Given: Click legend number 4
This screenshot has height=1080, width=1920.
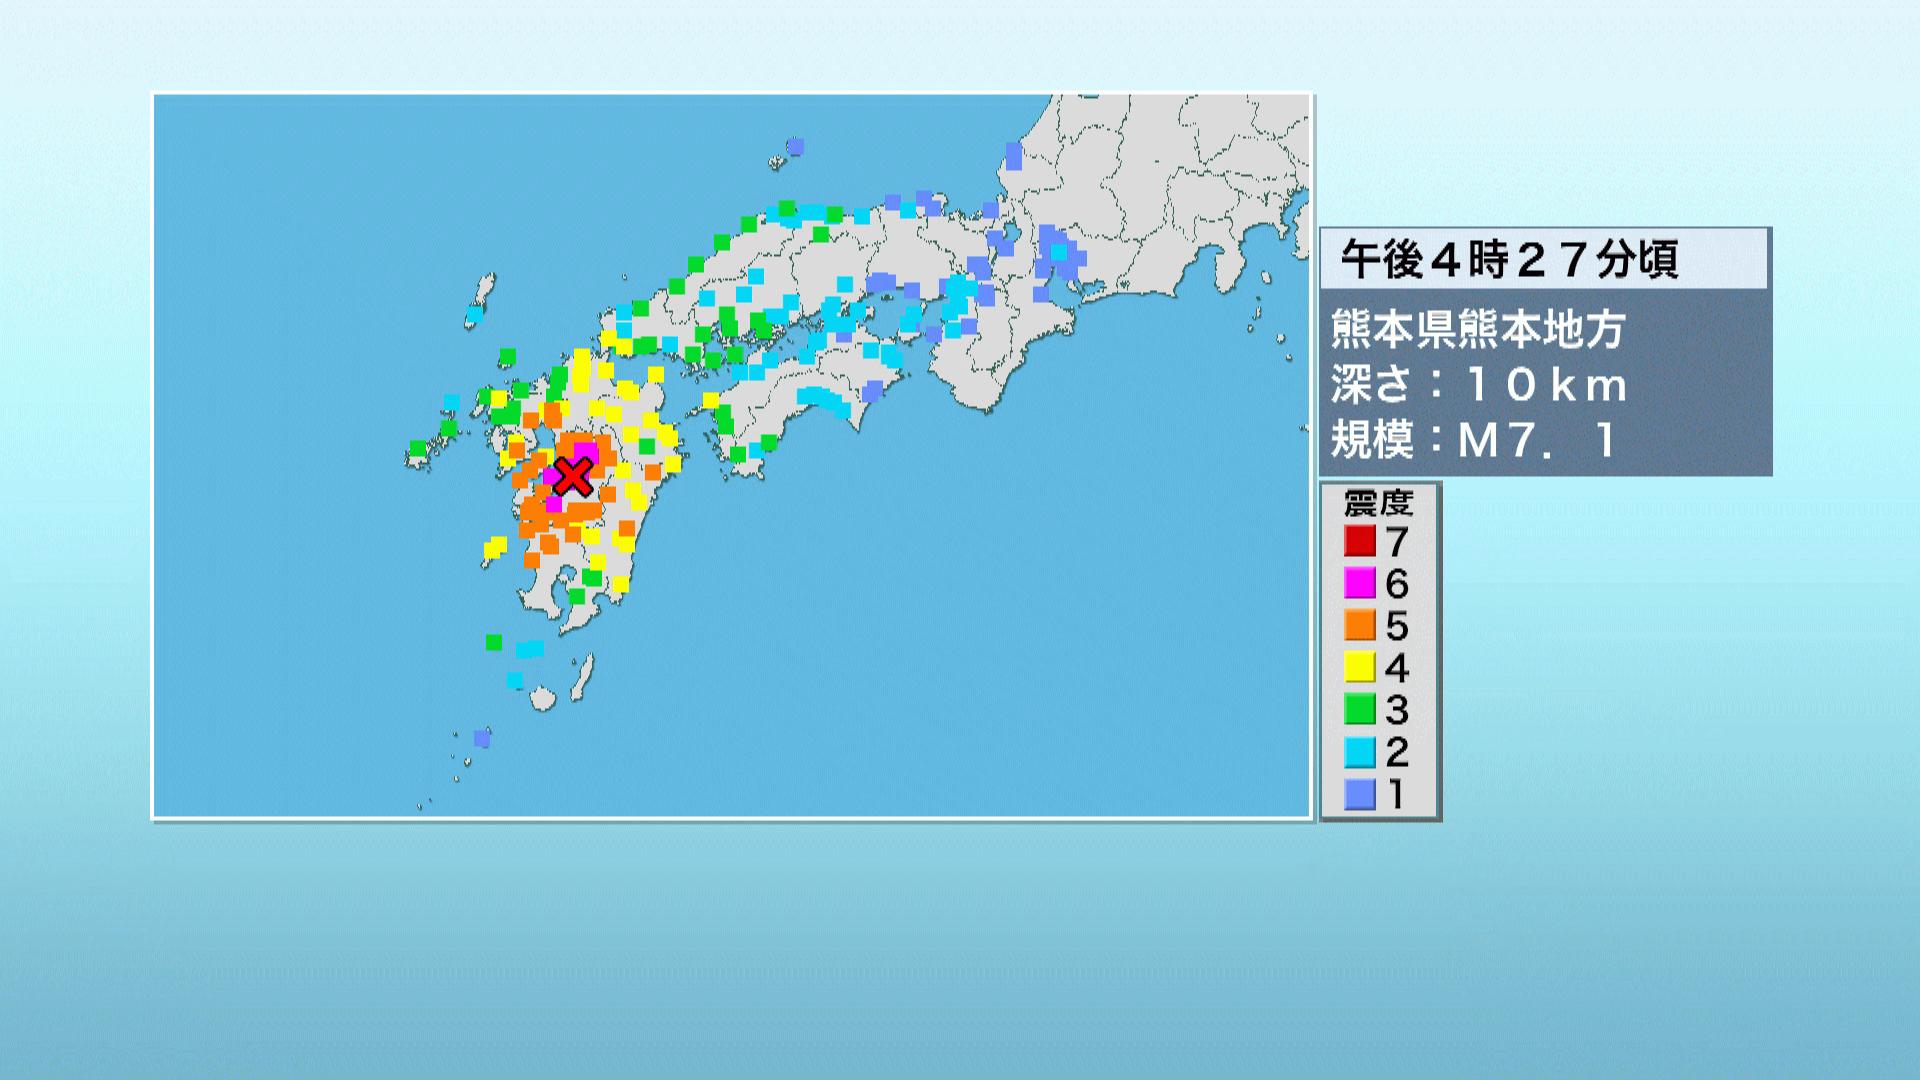Looking at the screenshot, I should pyautogui.click(x=1397, y=668).
